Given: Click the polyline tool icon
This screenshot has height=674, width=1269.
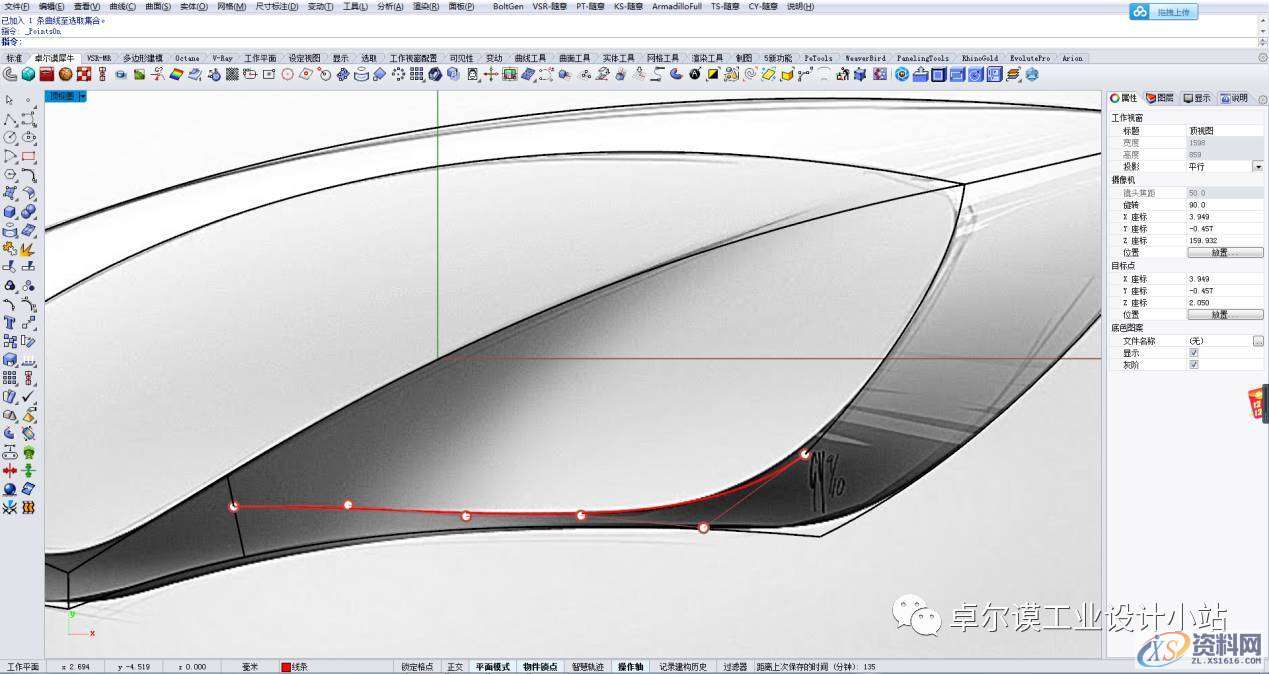Looking at the screenshot, I should point(9,119).
